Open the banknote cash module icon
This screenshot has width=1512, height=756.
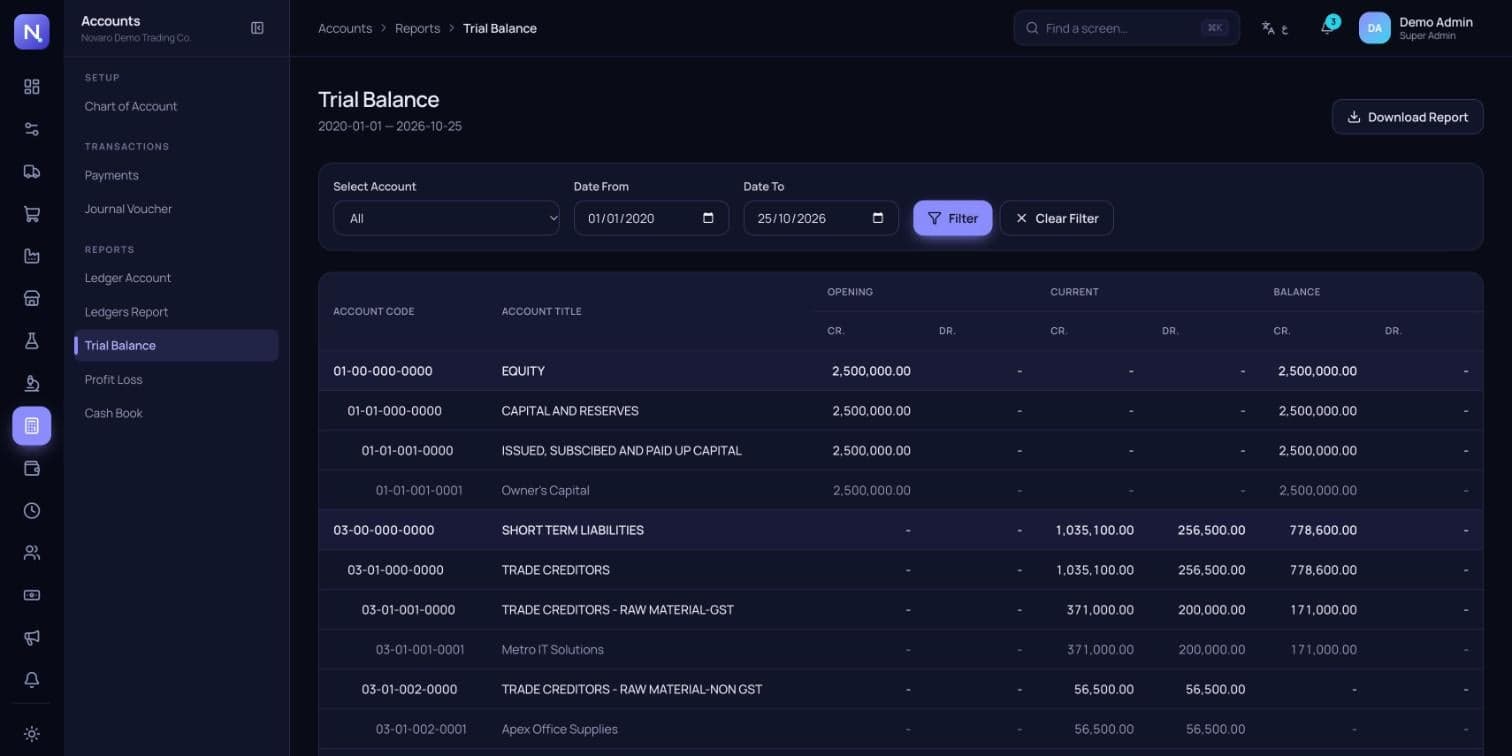click(32, 595)
